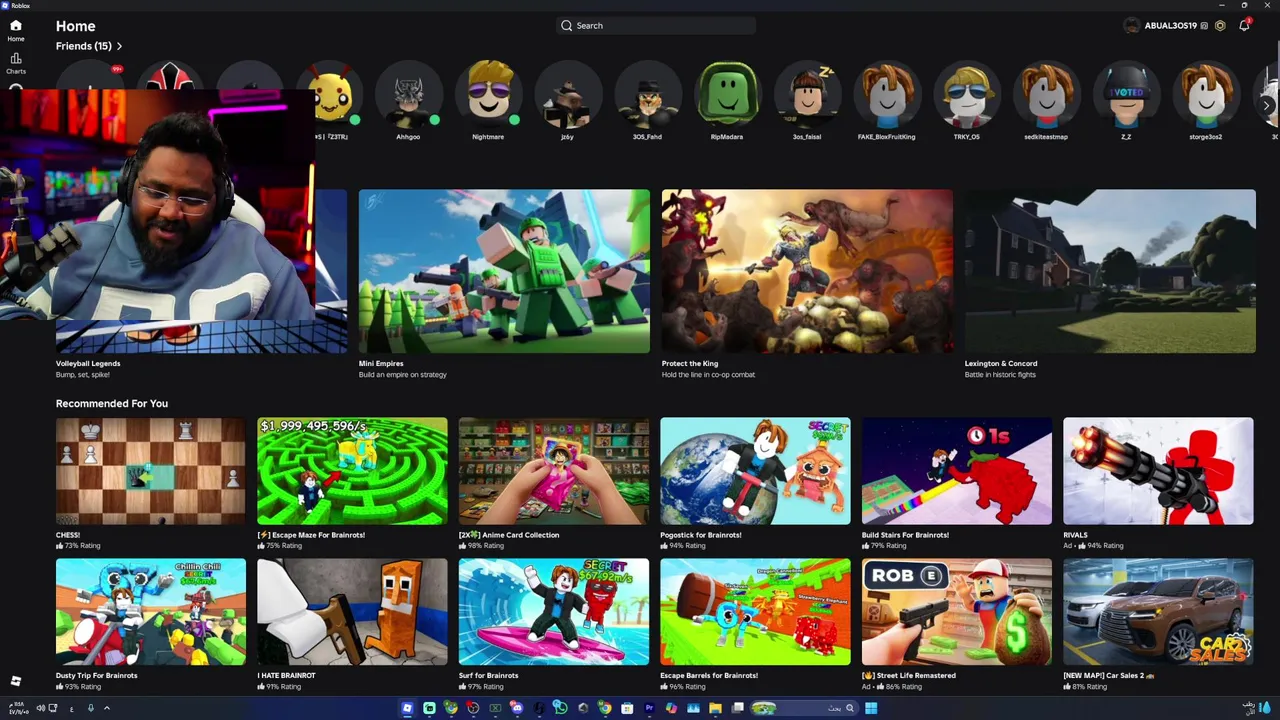Show more friends with carousel arrow

click(1266, 106)
